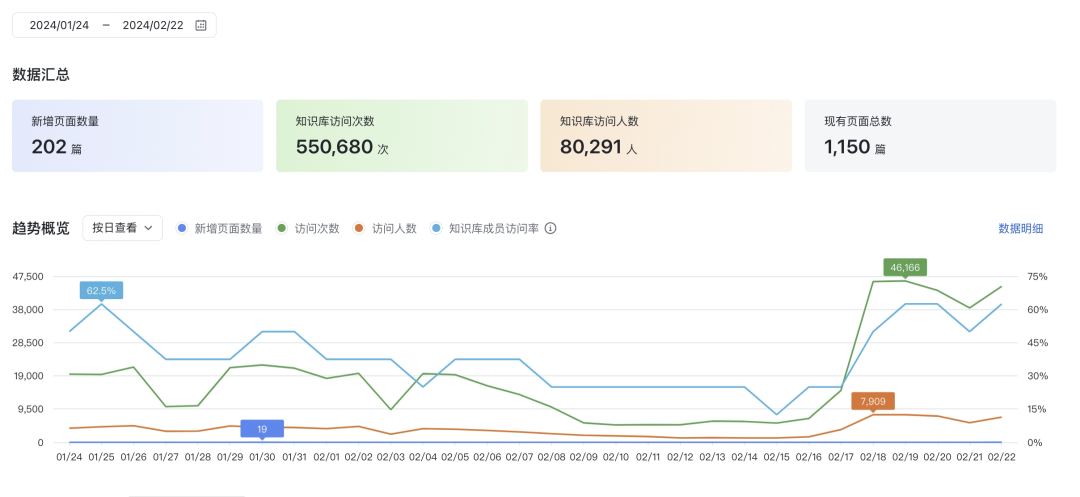
Task: Click the 02/18 x-axis label
Action: 872,456
